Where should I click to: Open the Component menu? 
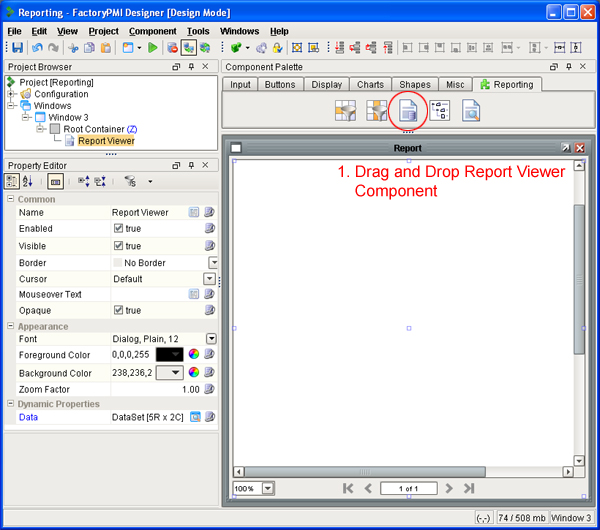[x=152, y=31]
